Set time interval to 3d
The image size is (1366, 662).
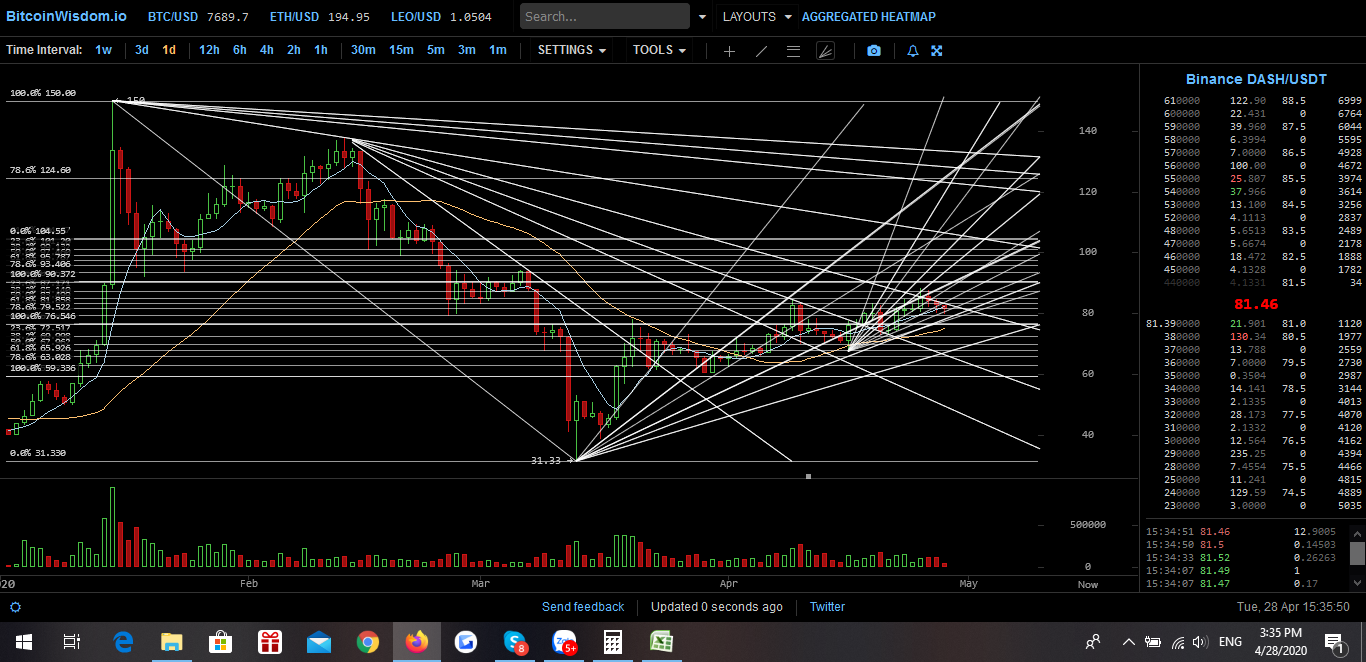pyautogui.click(x=142, y=50)
